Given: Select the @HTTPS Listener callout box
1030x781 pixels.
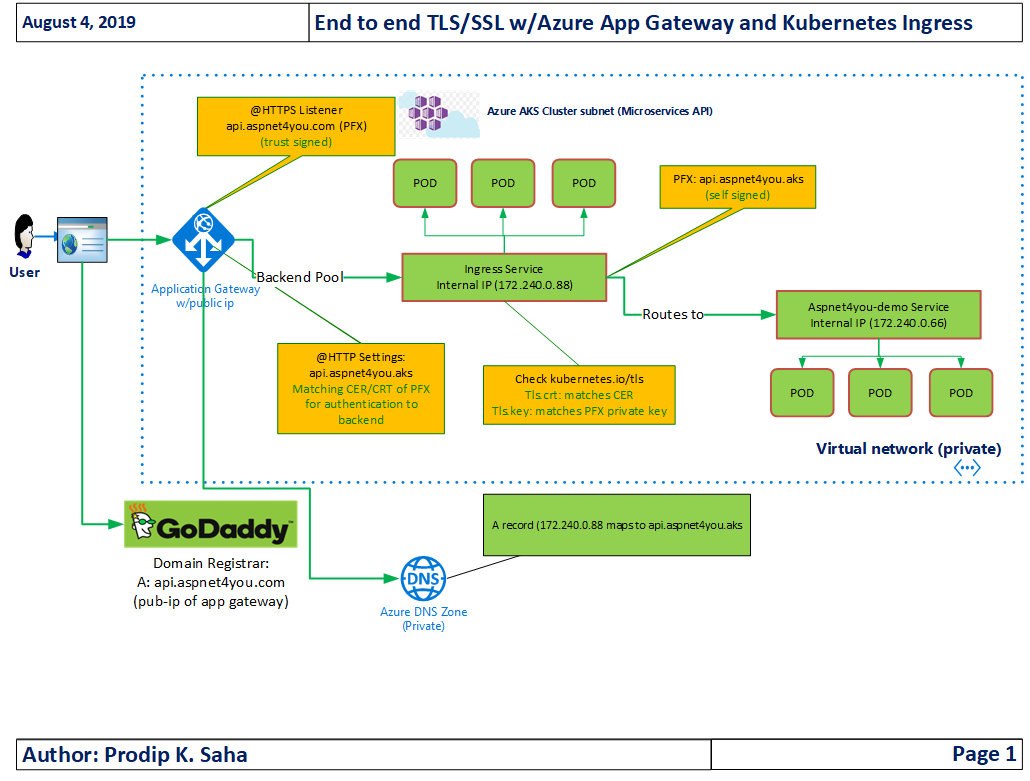Looking at the screenshot, I should 296,126.
